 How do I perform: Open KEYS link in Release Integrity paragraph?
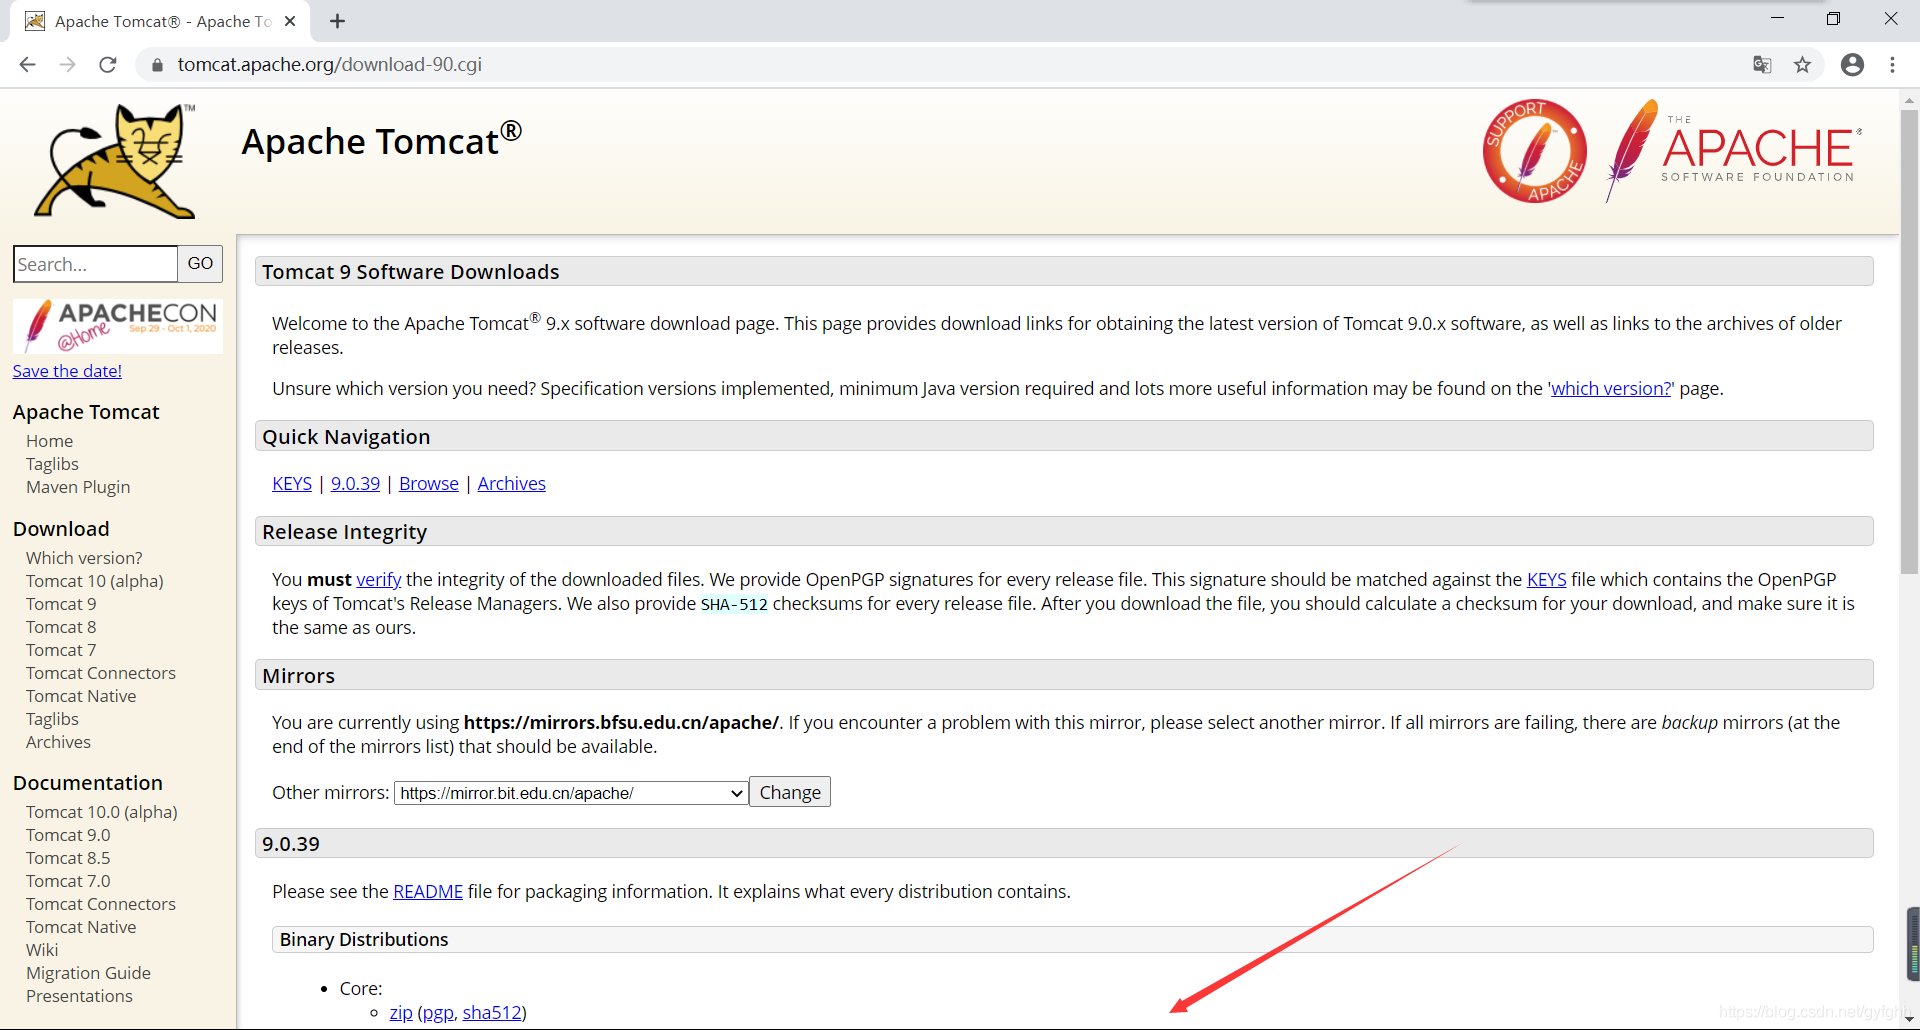coord(1547,580)
